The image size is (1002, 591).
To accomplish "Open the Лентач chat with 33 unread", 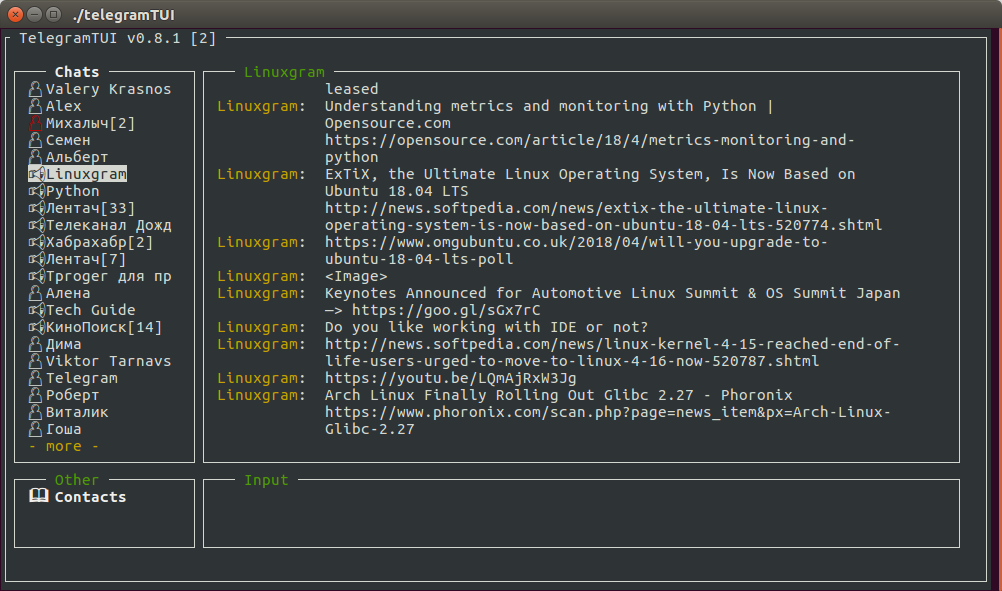I will (x=90, y=208).
